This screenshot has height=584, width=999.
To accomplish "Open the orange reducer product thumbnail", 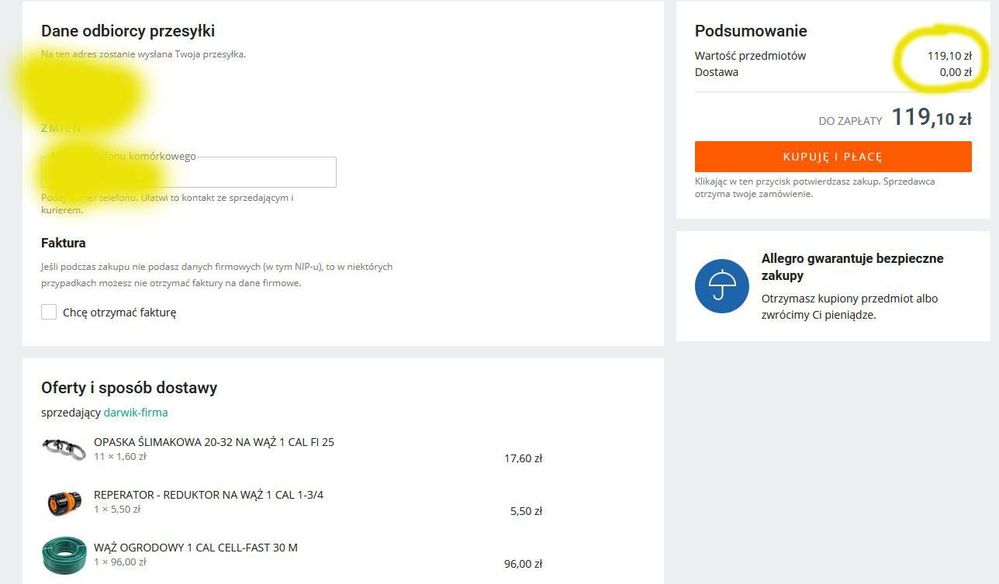I will click(x=64, y=502).
